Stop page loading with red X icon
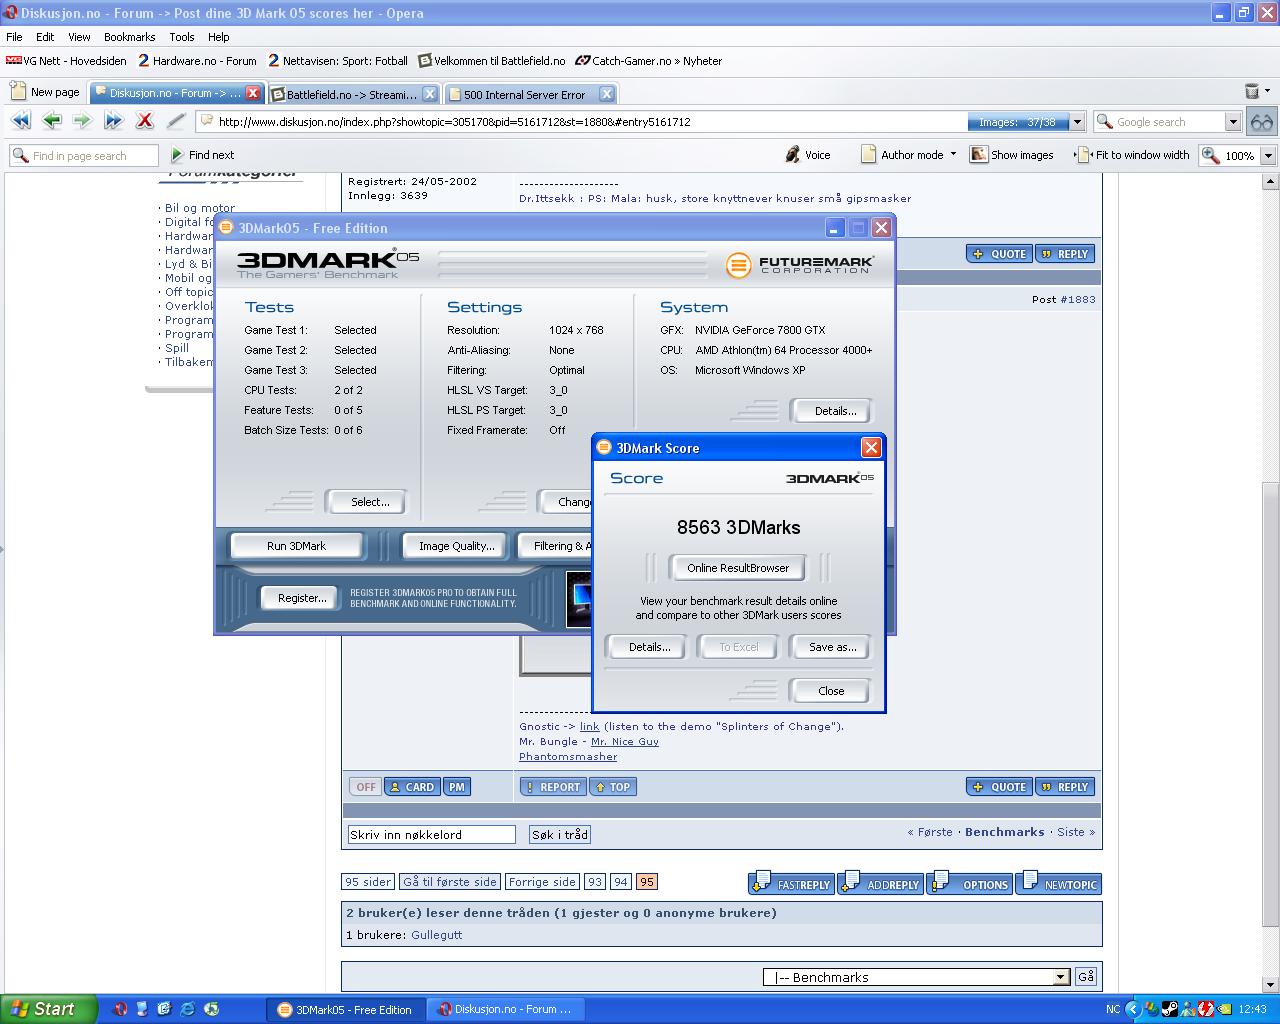The width and height of the screenshot is (1280, 1024). tap(145, 121)
